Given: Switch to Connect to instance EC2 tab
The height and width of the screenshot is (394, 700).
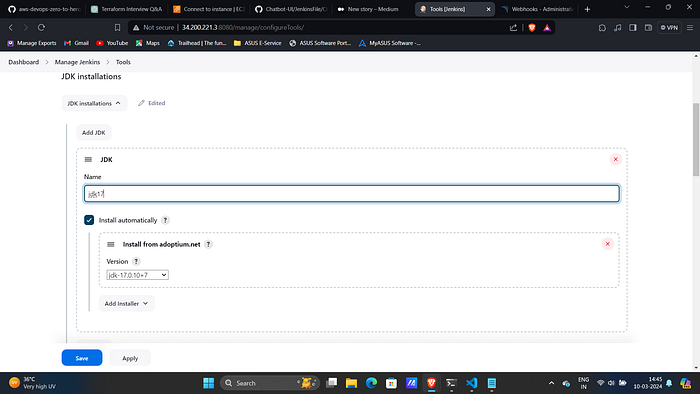Looking at the screenshot, I should click(209, 9).
